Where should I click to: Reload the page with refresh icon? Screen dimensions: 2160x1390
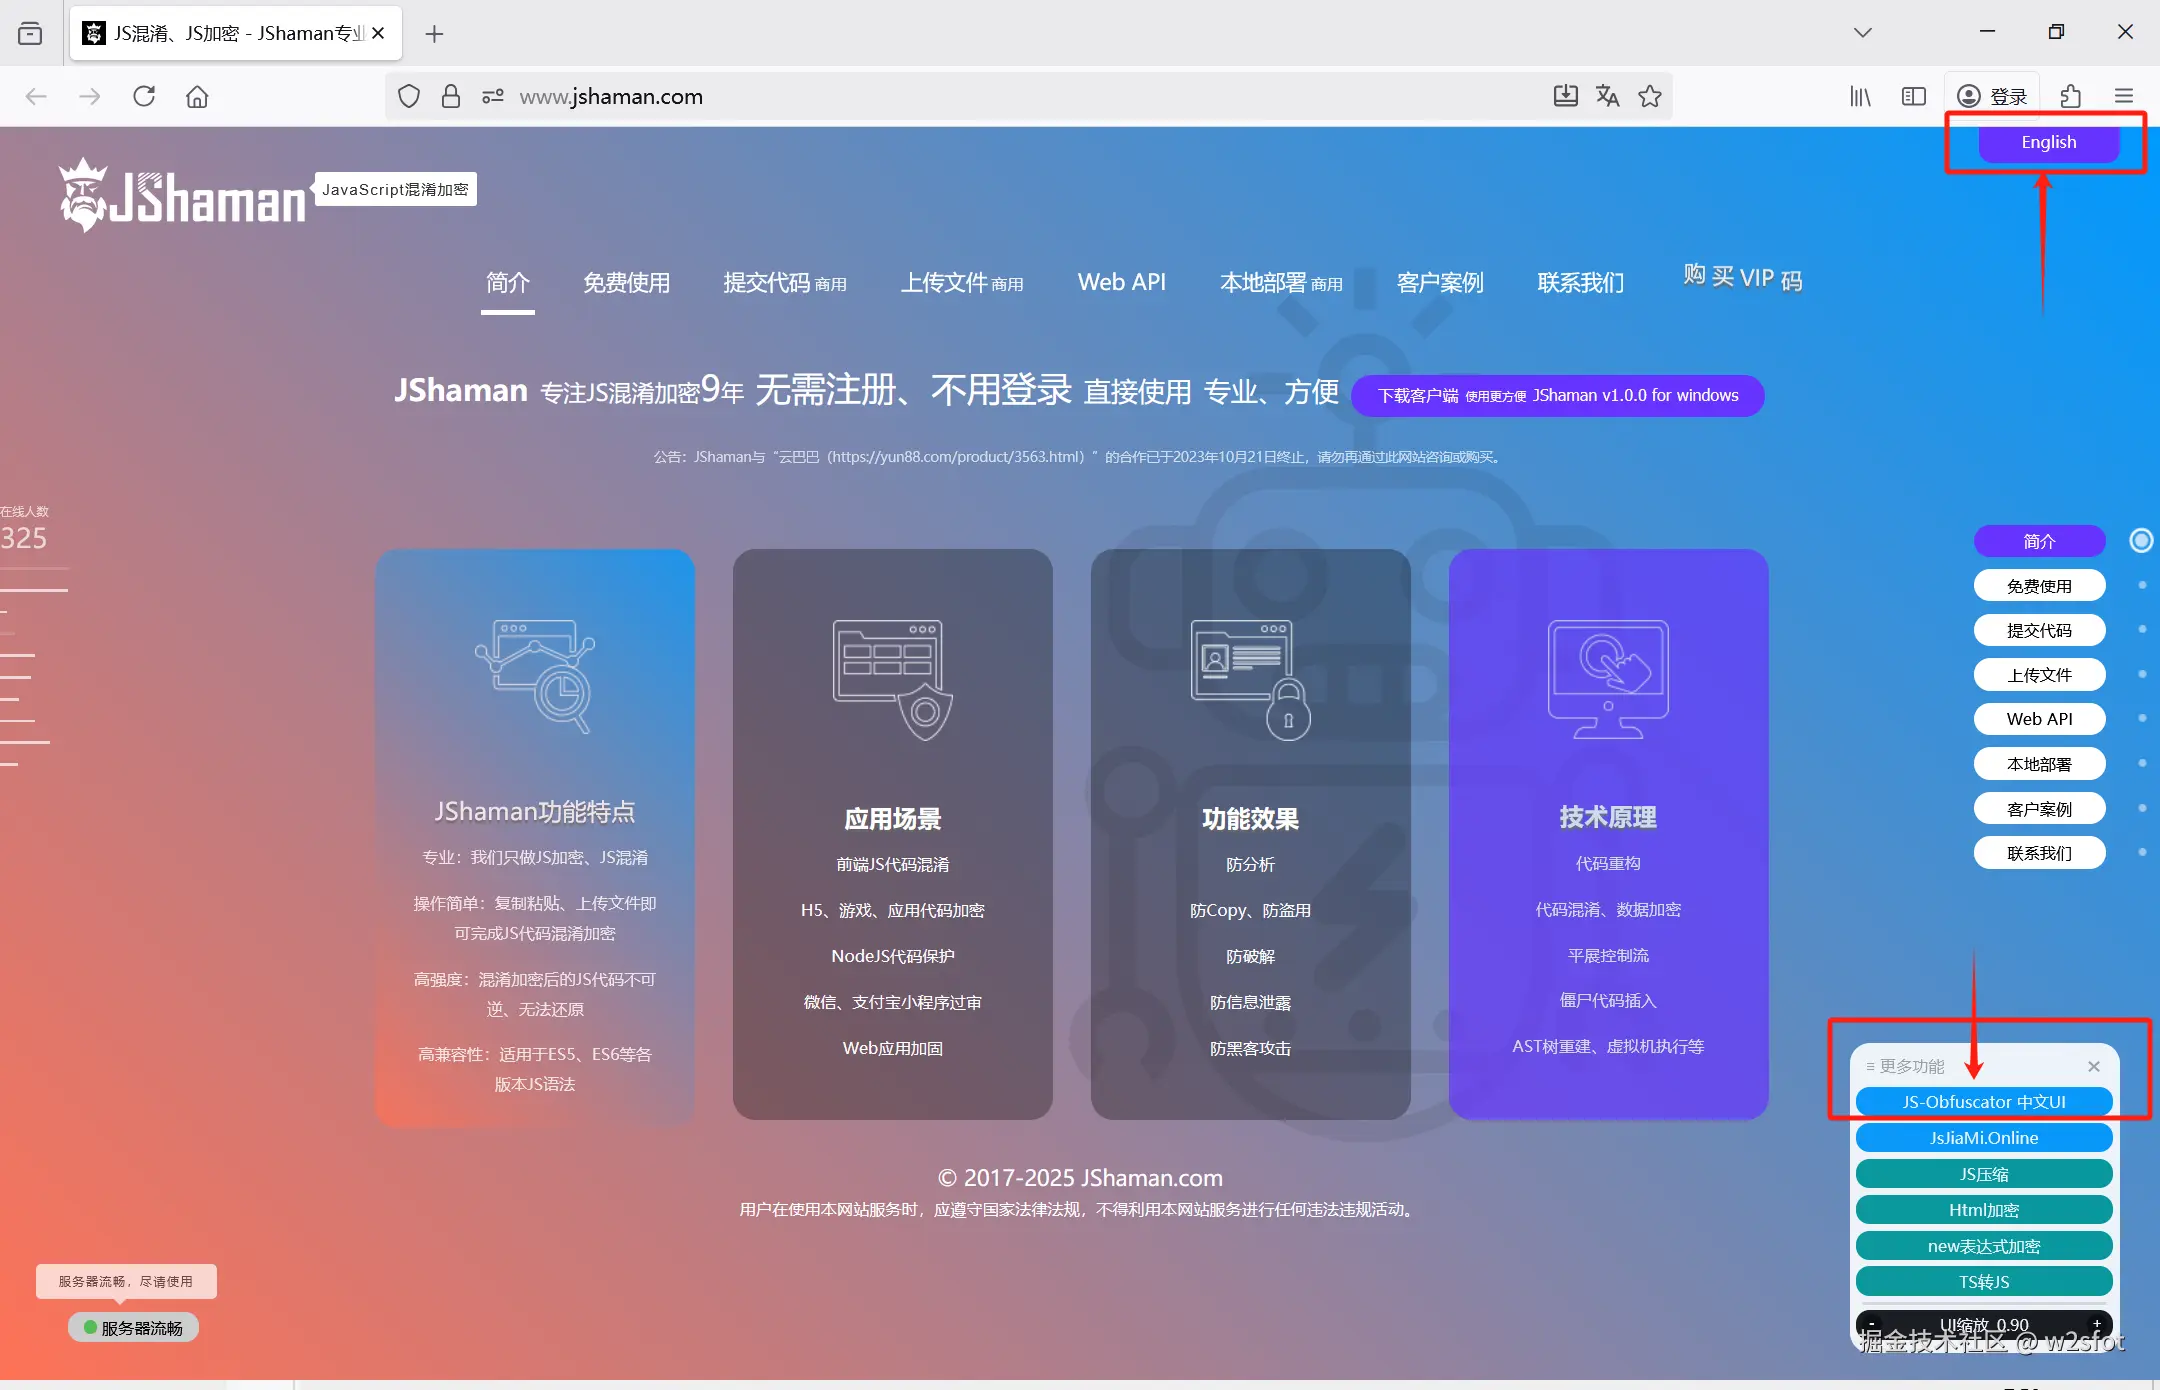pos(144,96)
